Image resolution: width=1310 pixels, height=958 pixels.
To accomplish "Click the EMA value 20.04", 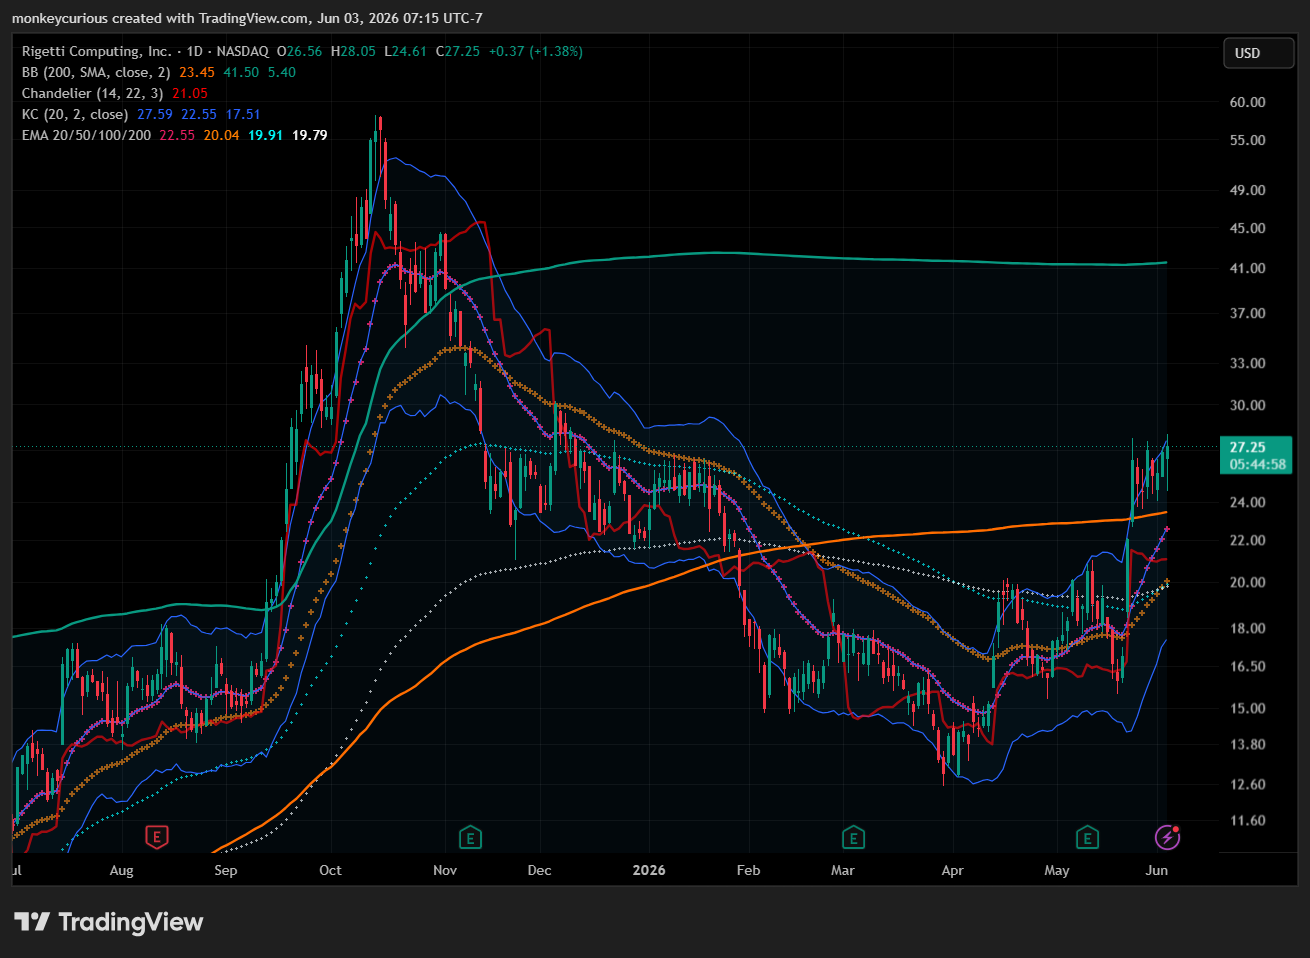I will coord(222,135).
